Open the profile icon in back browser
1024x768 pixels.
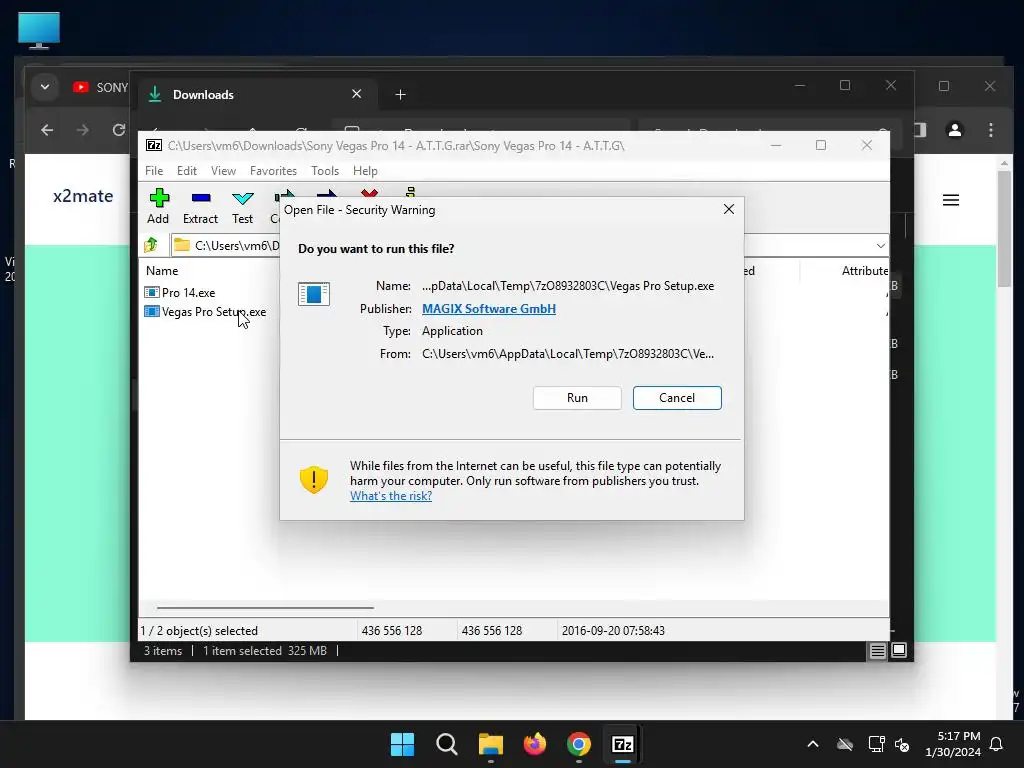[x=955, y=130]
